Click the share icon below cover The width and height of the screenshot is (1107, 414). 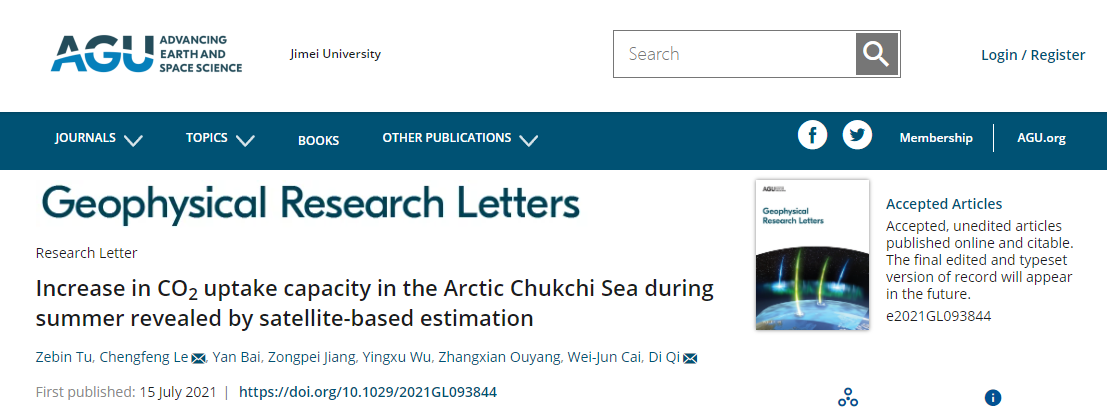pos(848,398)
